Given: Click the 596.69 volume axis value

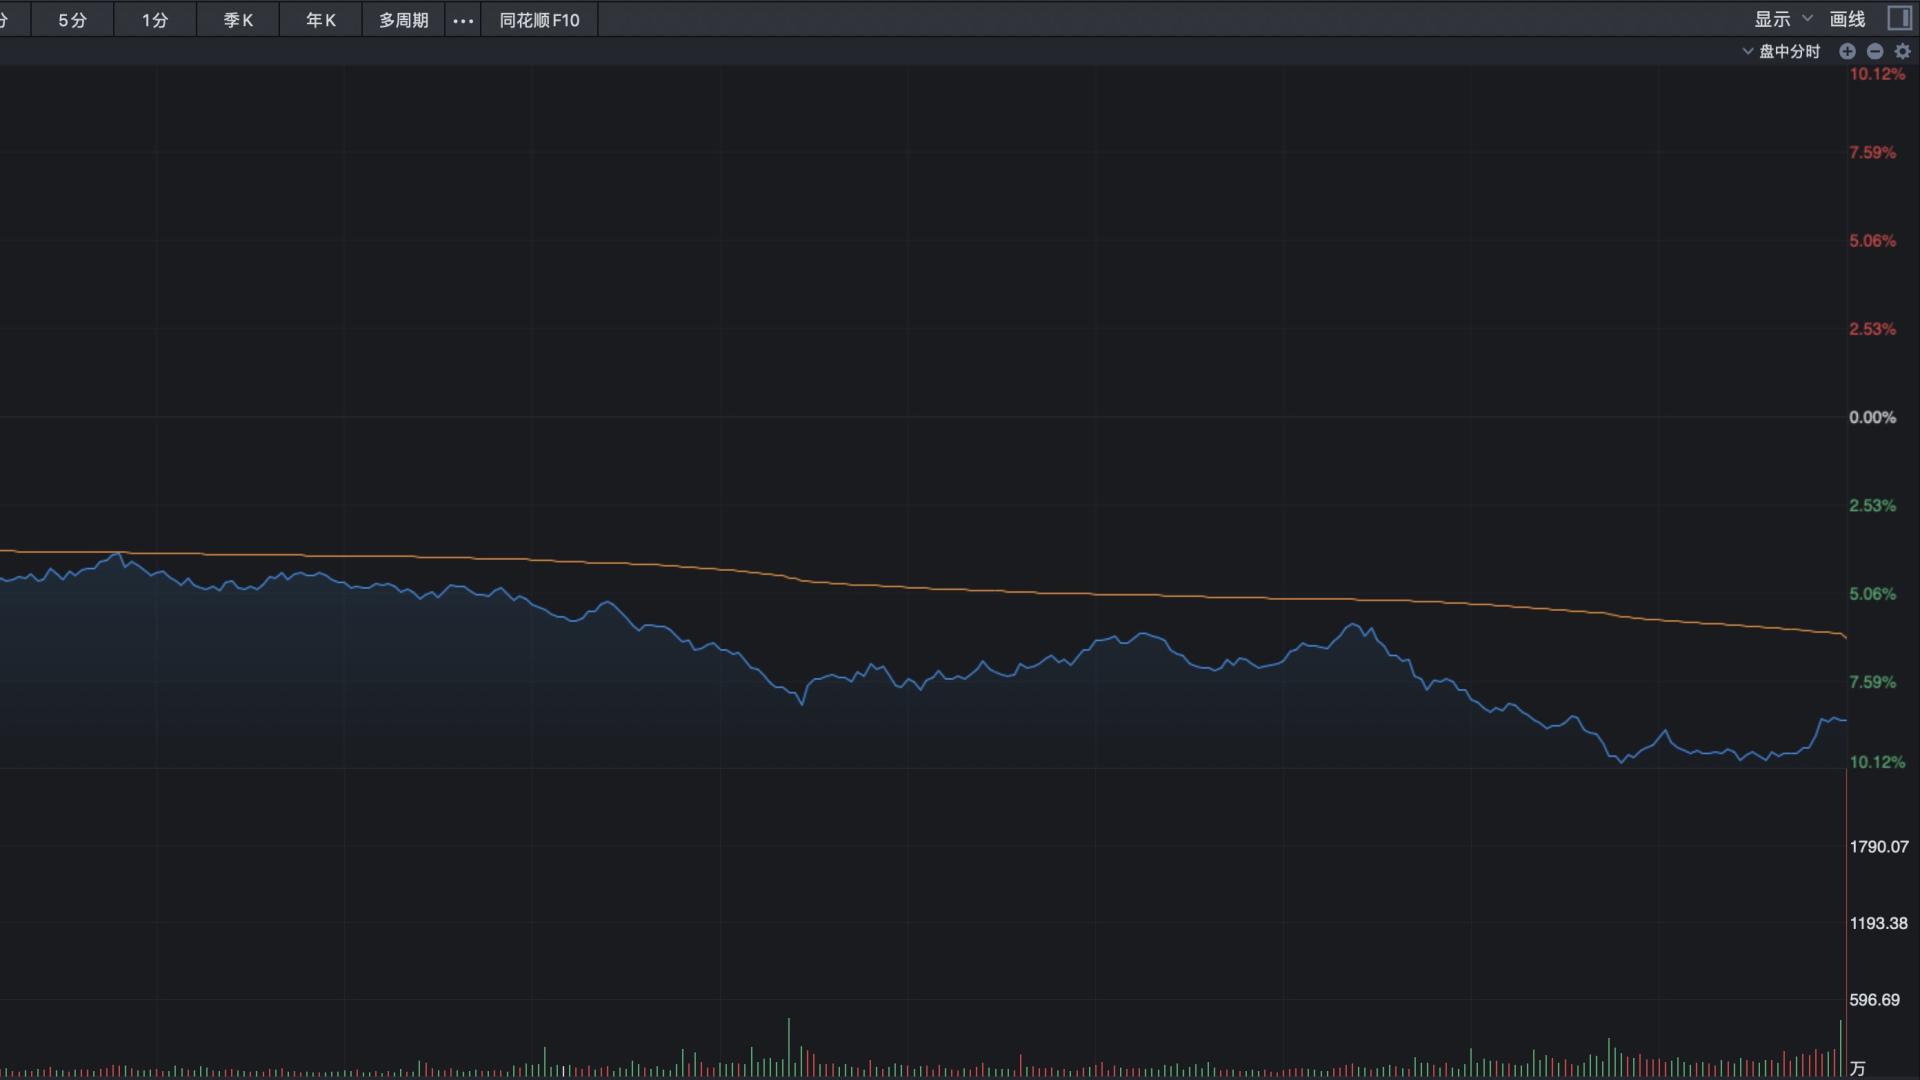Looking at the screenshot, I should pos(1875,1000).
